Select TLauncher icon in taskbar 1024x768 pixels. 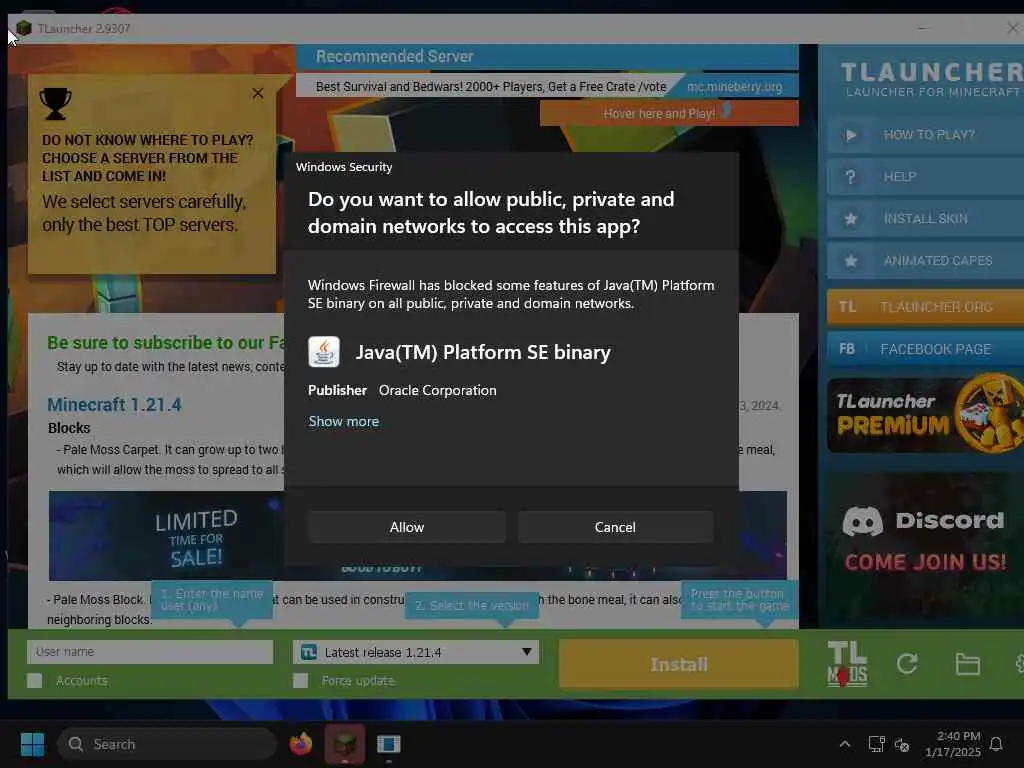[345, 744]
